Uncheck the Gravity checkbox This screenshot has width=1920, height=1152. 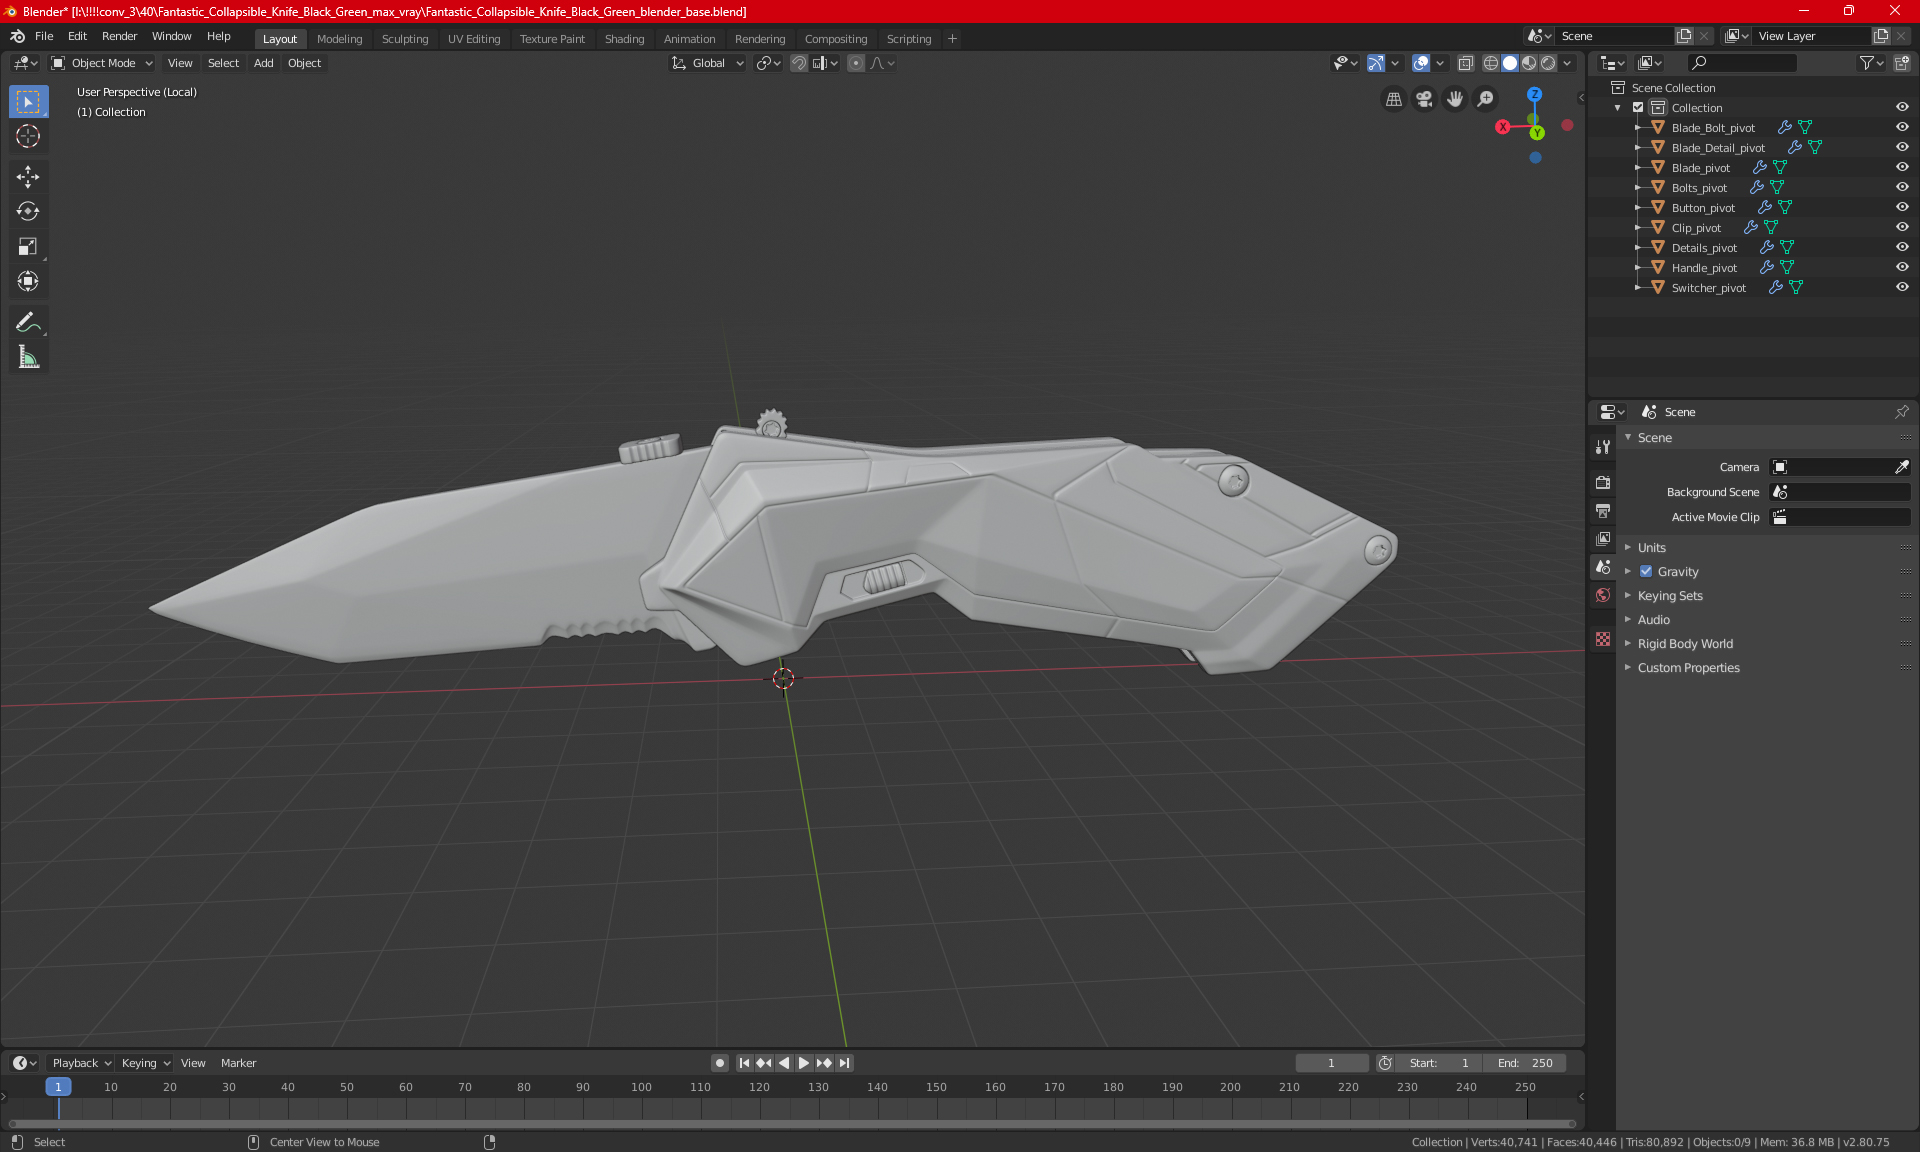(1646, 572)
